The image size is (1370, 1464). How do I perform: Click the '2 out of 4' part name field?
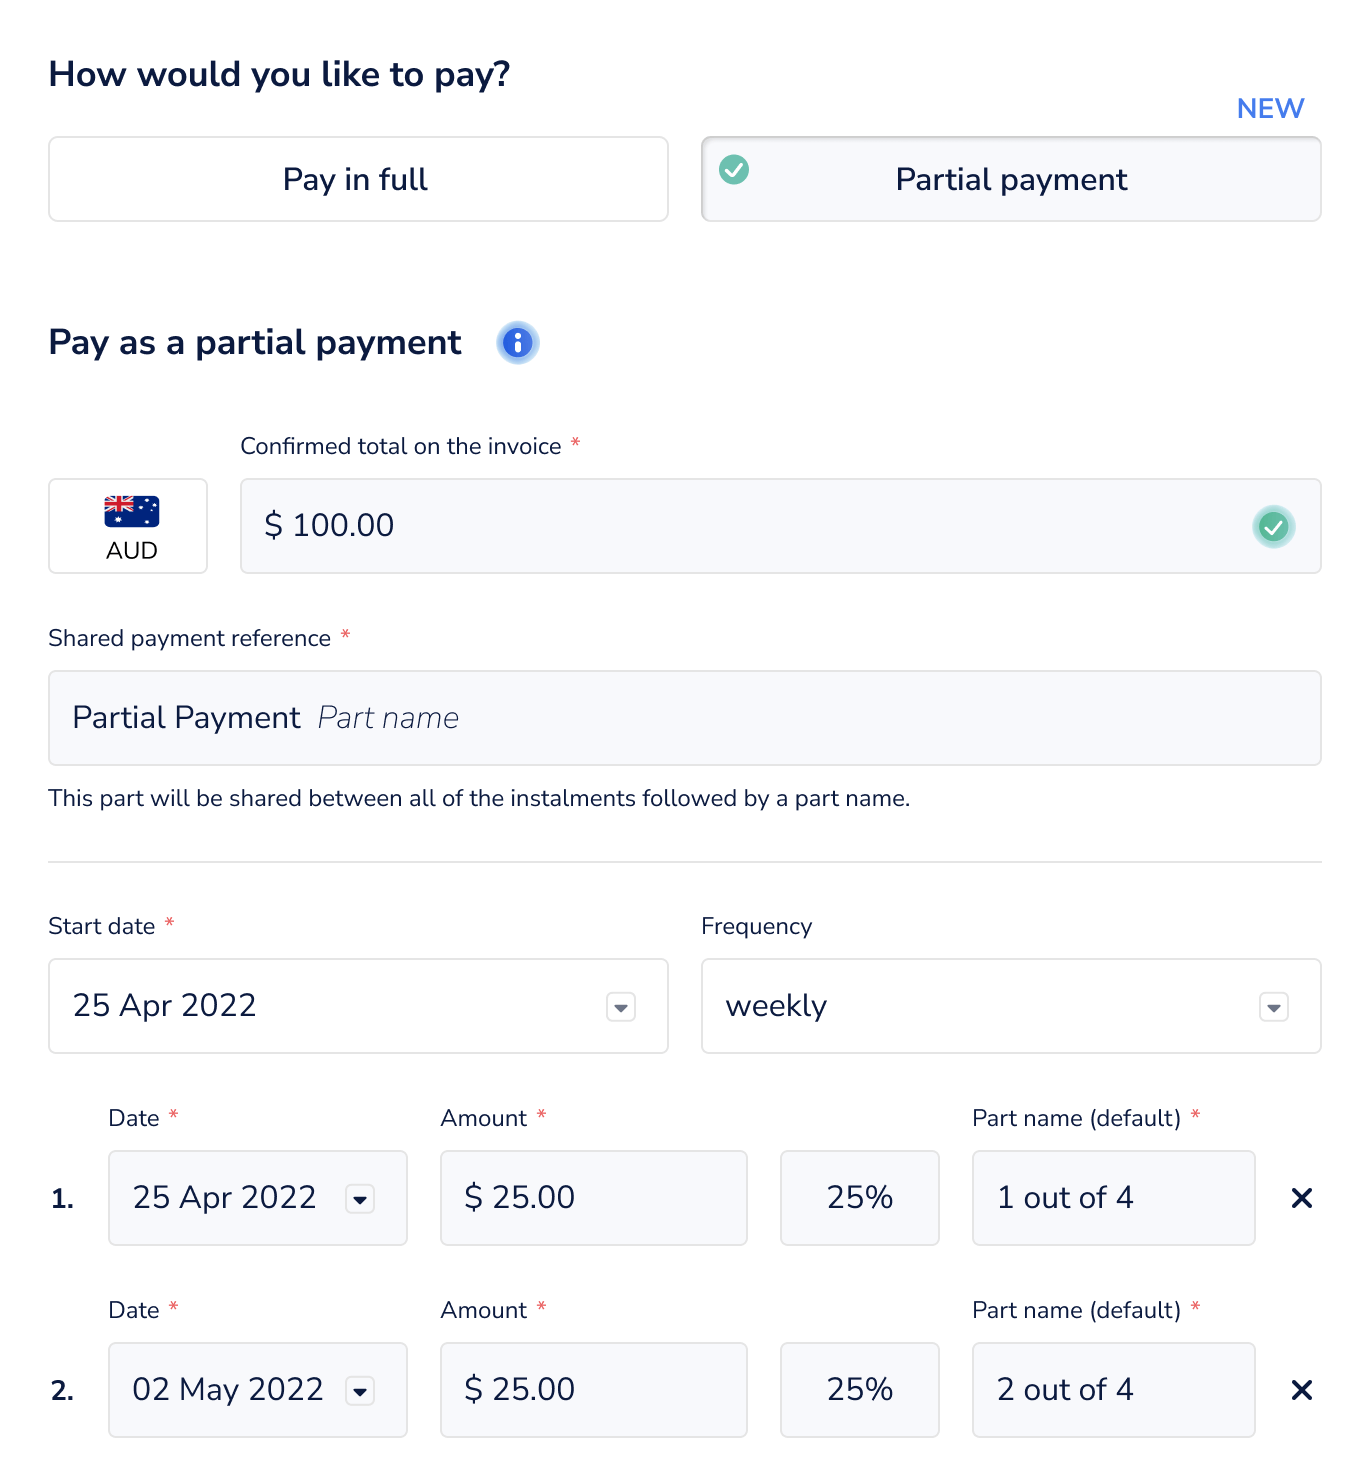click(x=1113, y=1390)
